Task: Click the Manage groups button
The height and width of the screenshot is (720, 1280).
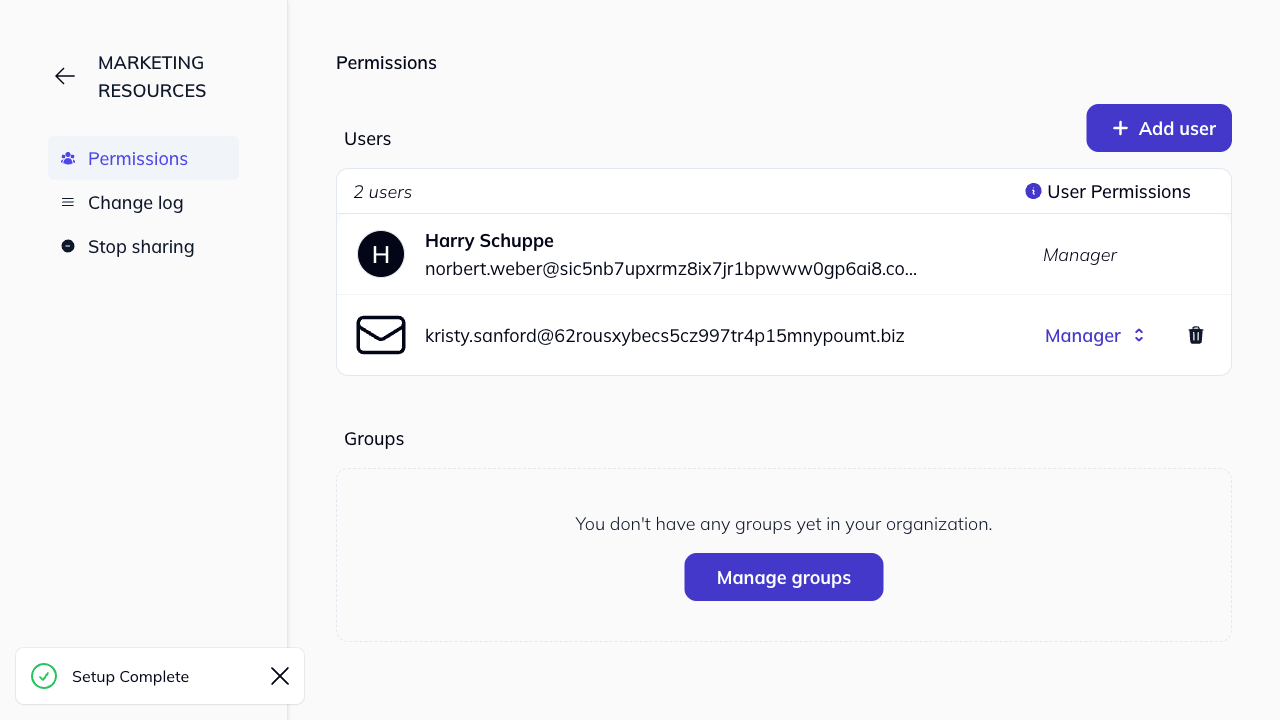Action: pos(783,577)
